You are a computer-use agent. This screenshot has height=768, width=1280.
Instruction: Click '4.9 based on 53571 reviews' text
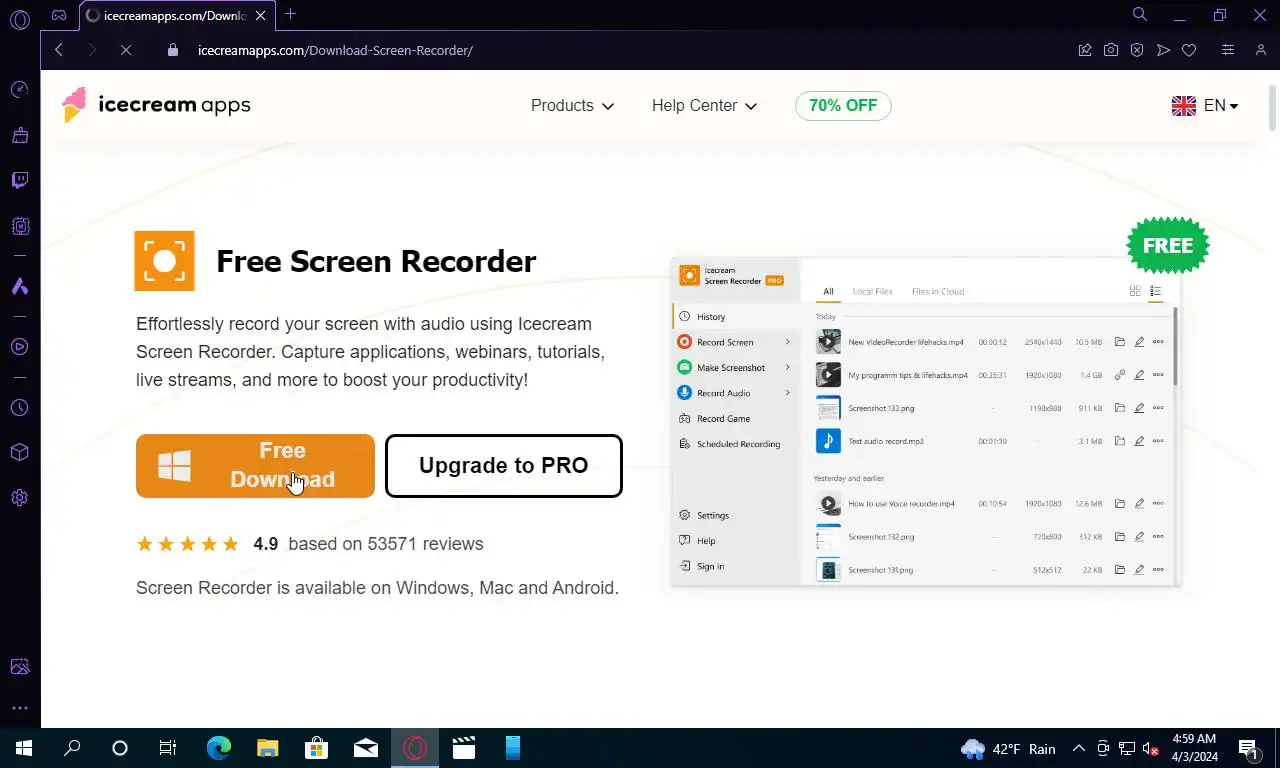tap(368, 544)
